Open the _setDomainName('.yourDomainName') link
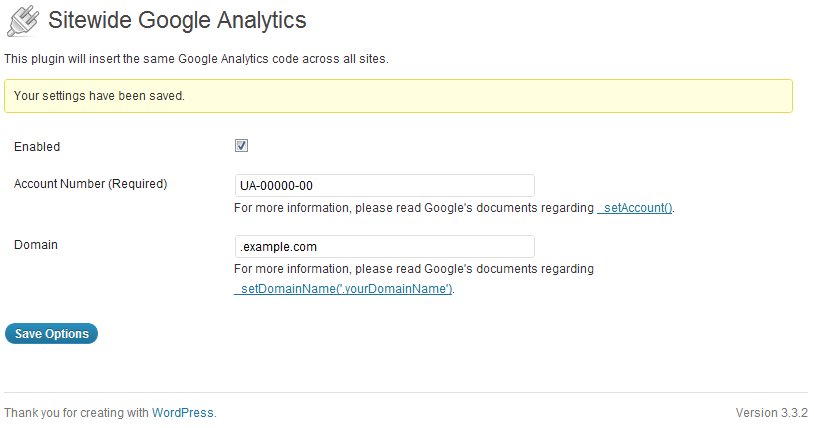This screenshot has height=428, width=814. click(x=344, y=289)
